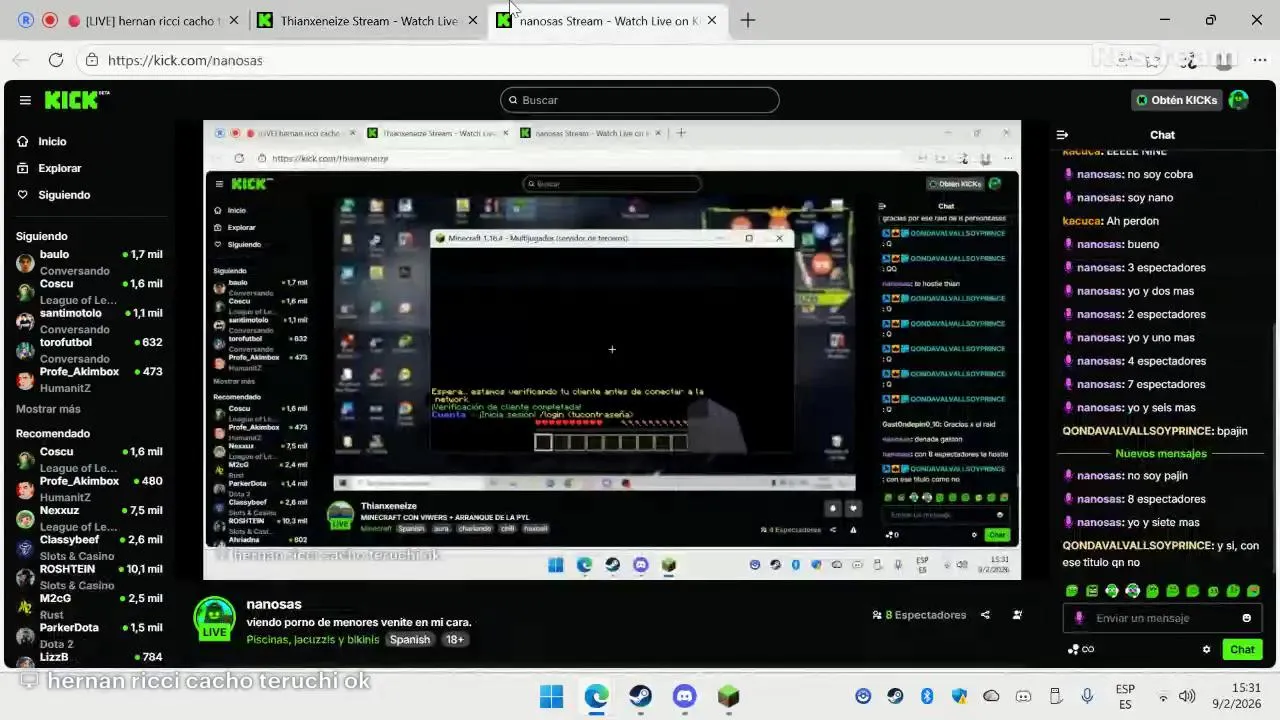Open a new browser tab
1280x720 pixels.
(748, 20)
